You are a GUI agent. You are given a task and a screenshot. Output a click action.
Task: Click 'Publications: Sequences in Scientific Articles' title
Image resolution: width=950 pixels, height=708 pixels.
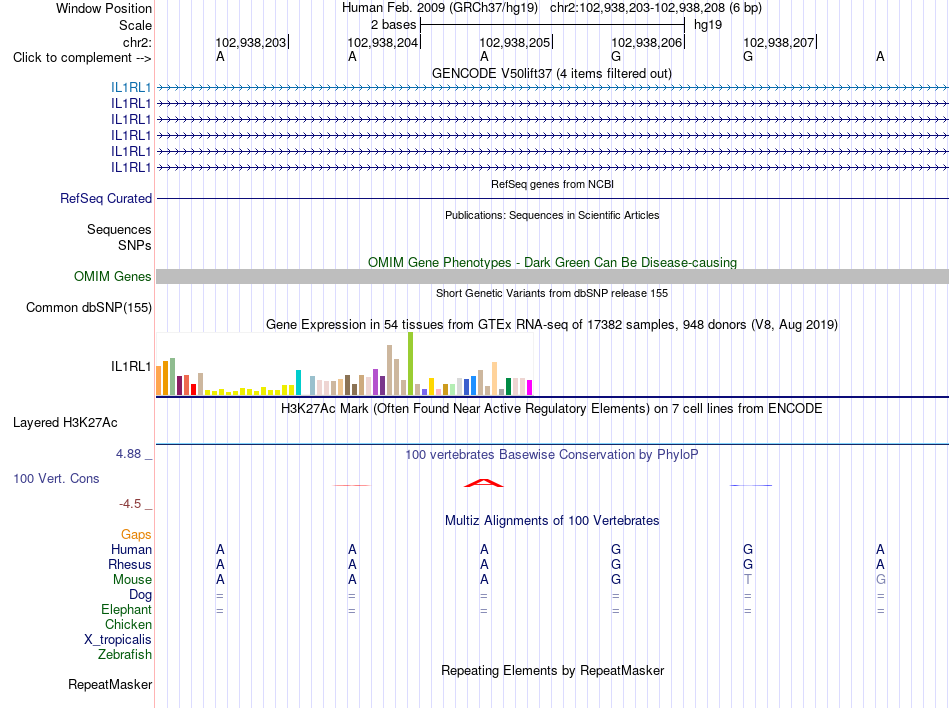click(552, 215)
